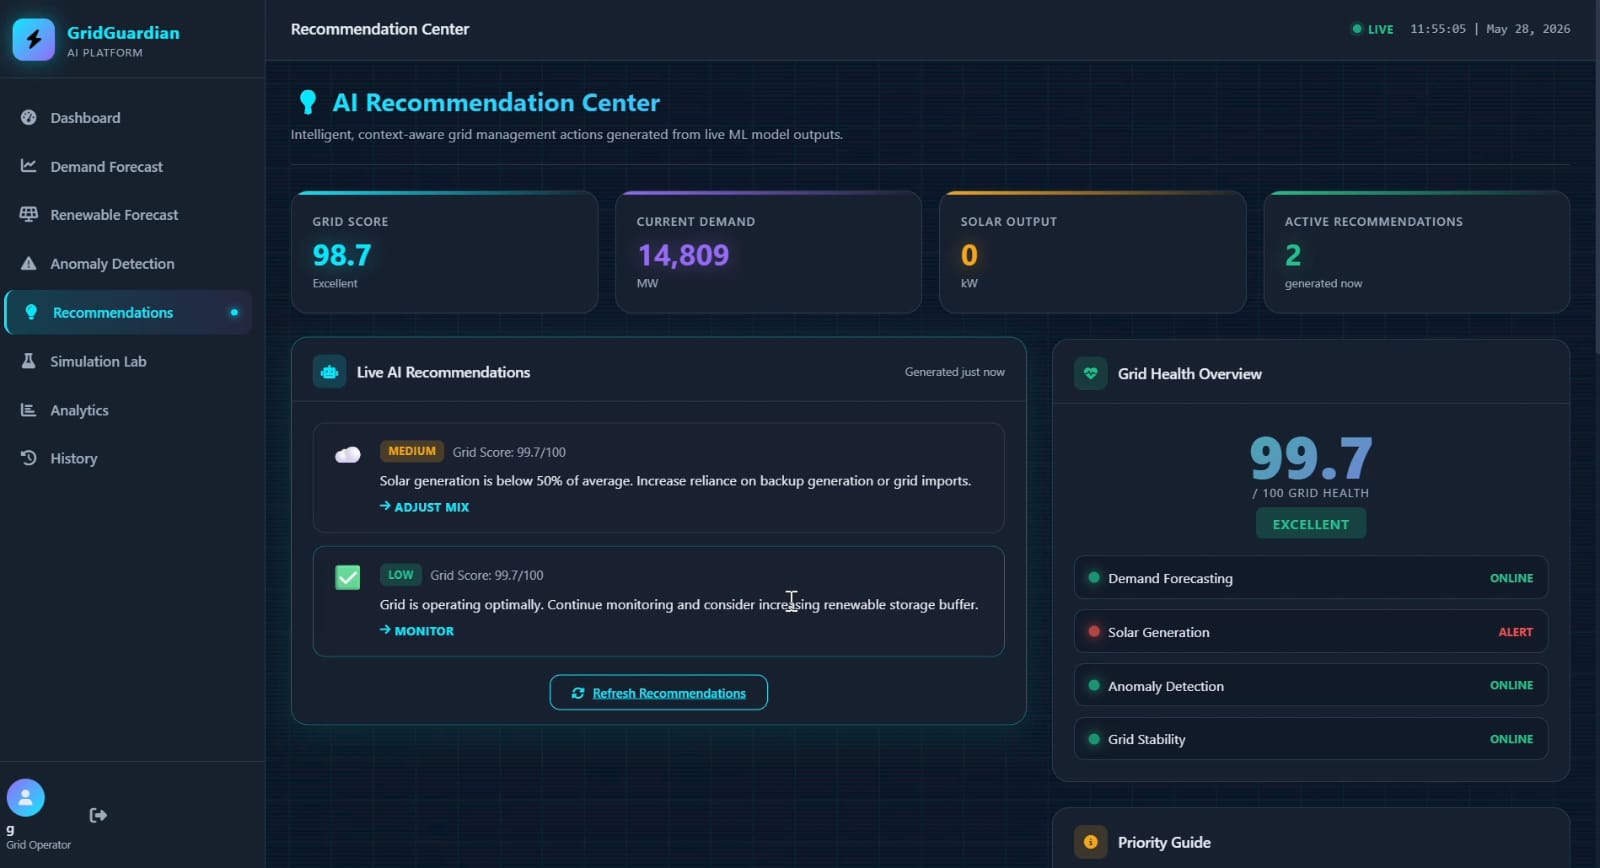Select the Grid Stability status row
This screenshot has width=1600, height=868.
(1311, 739)
